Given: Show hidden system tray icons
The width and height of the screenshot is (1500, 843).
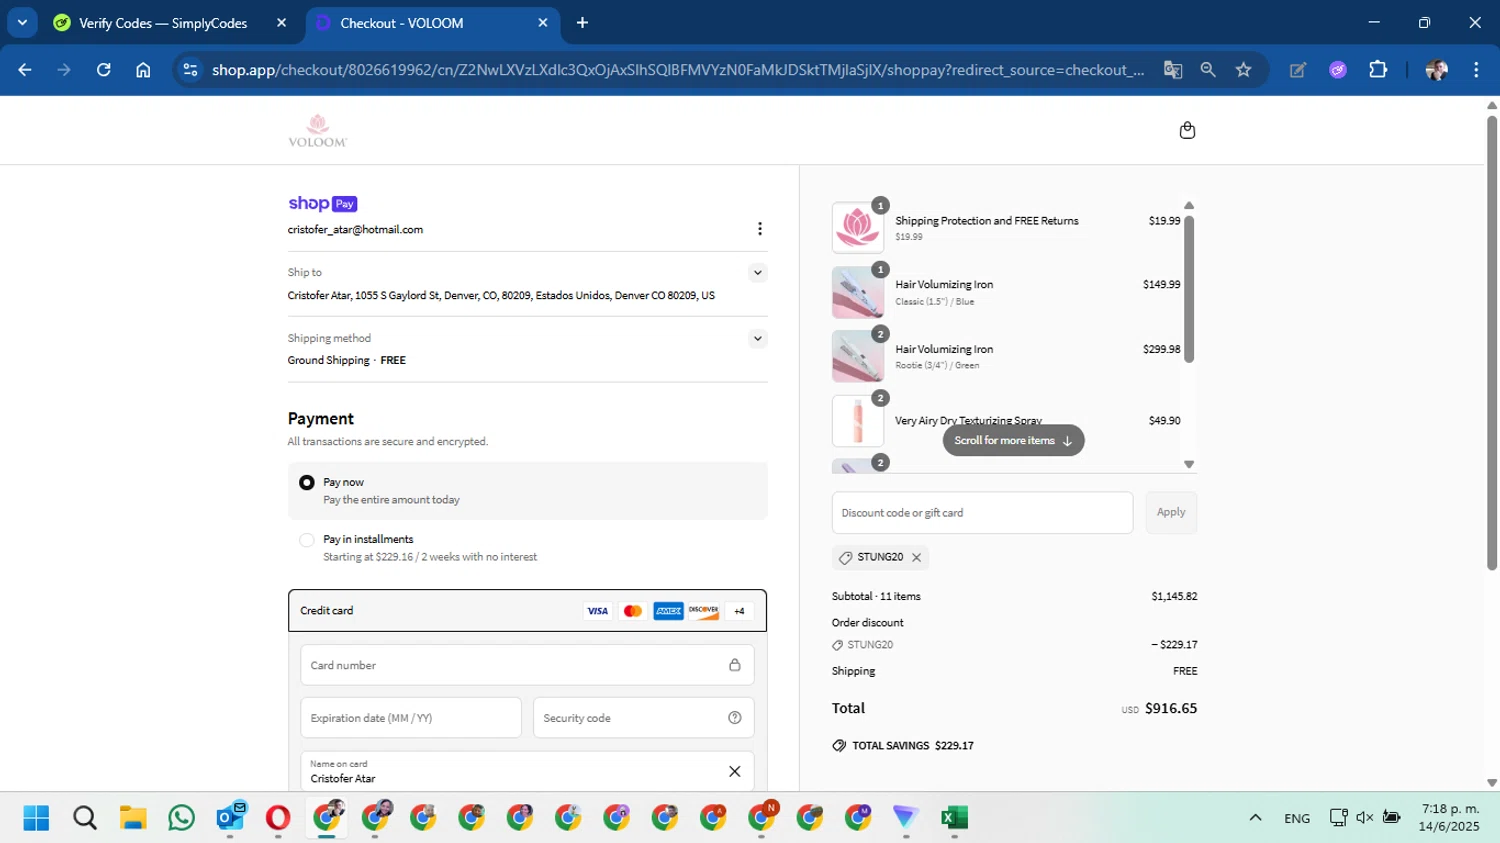Looking at the screenshot, I should pos(1255,818).
